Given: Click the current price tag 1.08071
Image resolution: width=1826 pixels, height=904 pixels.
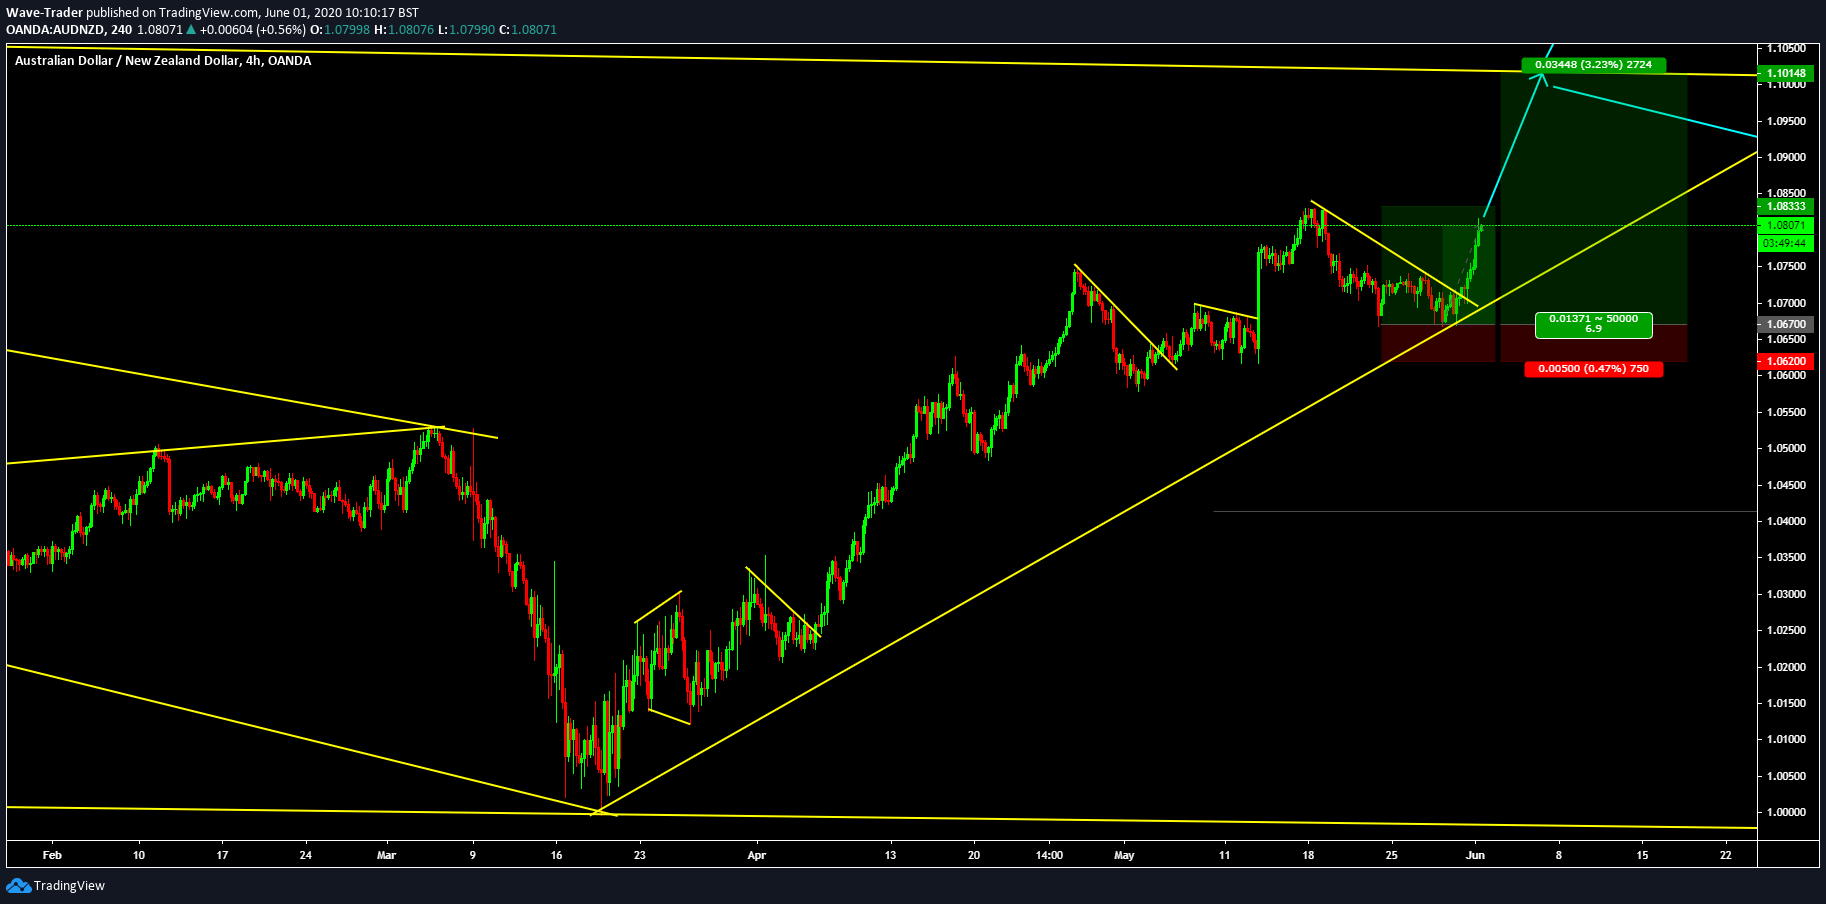Looking at the screenshot, I should 1786,225.
